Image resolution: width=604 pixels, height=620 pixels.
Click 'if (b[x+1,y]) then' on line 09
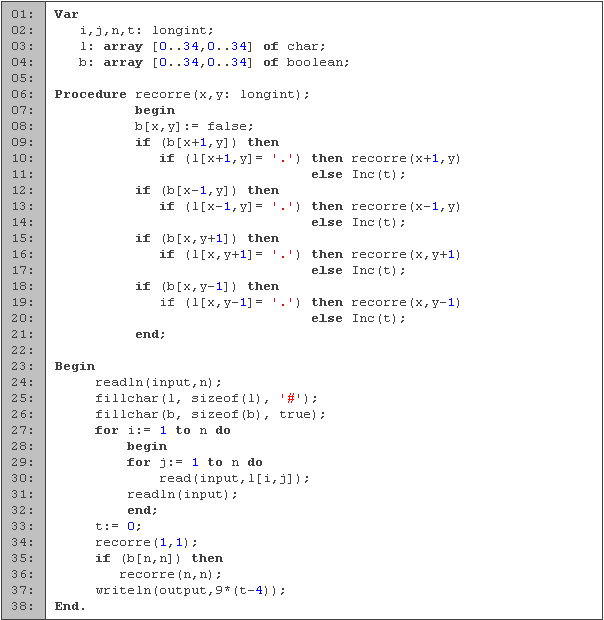tap(207, 142)
